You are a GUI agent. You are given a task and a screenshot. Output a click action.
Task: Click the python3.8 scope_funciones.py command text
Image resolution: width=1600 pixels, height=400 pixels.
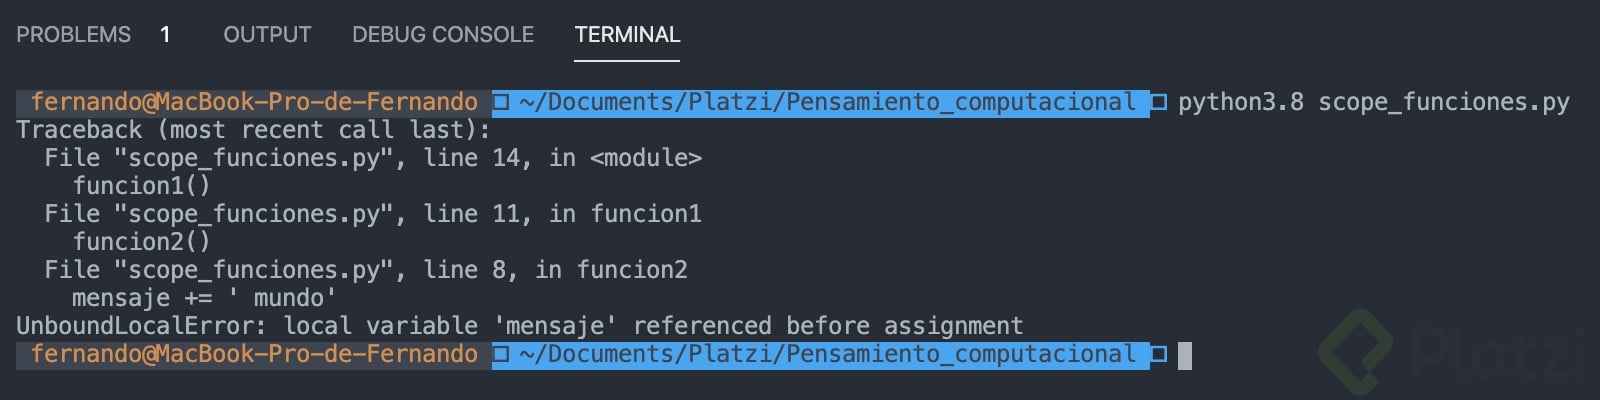point(1373,102)
